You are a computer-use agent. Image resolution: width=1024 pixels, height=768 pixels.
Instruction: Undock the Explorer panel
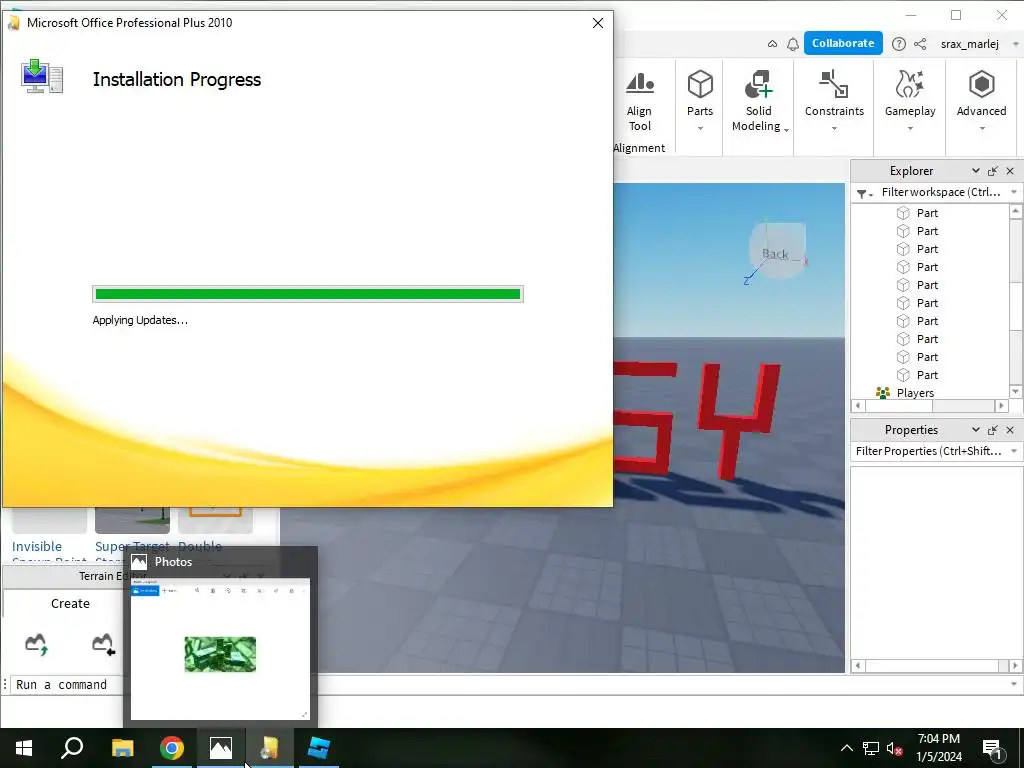[993, 171]
